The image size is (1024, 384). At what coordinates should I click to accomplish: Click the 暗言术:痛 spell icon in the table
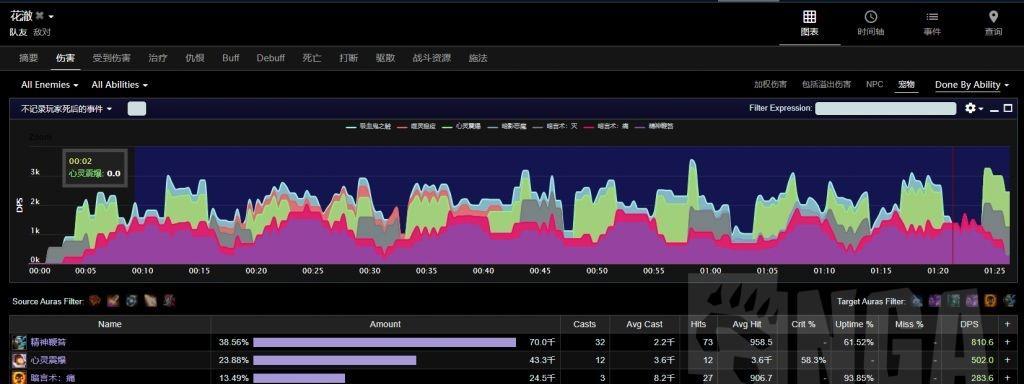20,377
